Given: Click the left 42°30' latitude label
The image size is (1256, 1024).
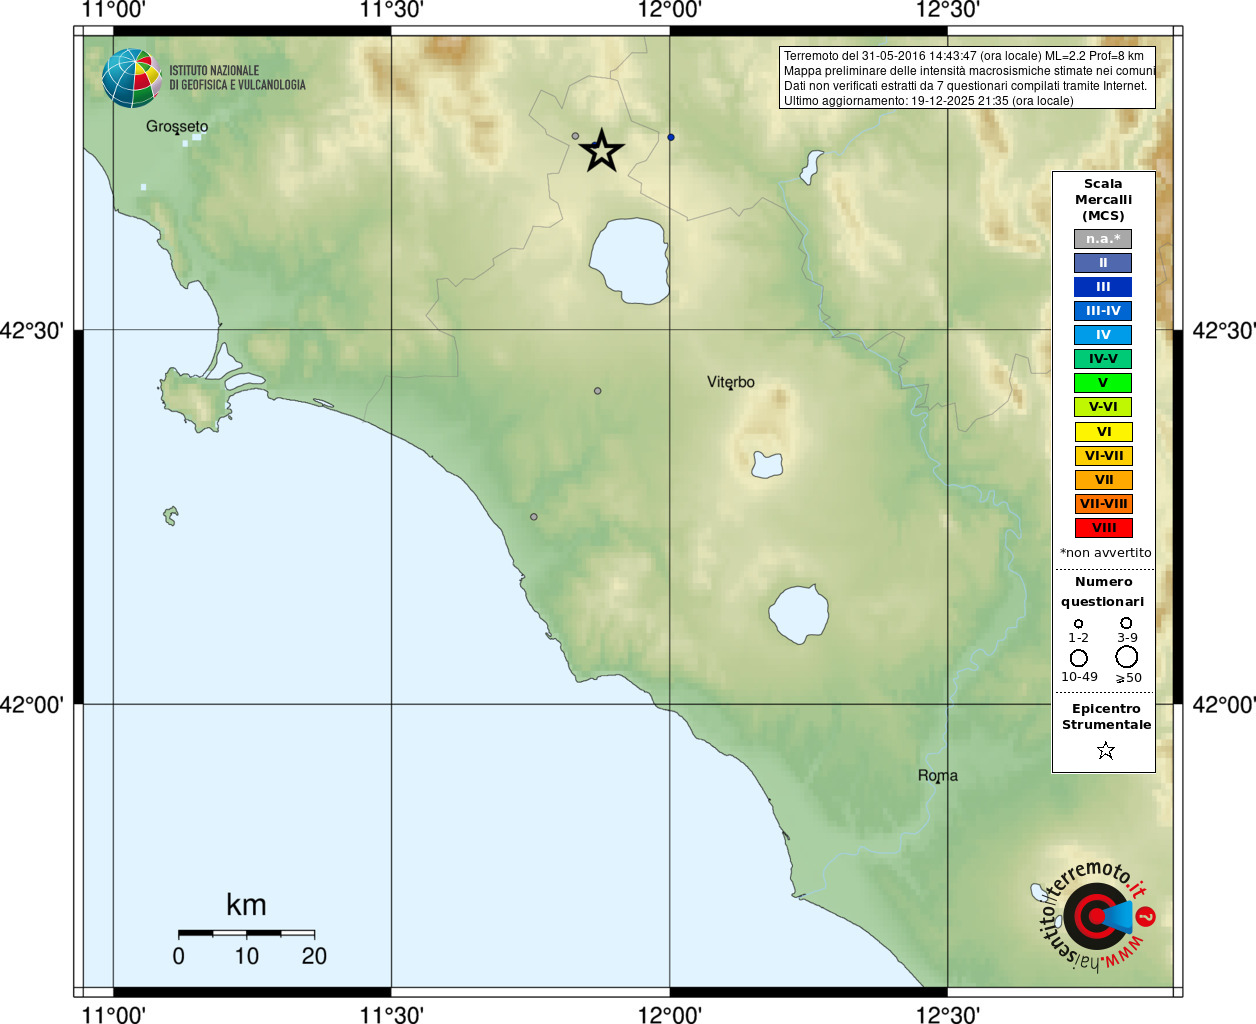Looking at the screenshot, I should tap(32, 330).
